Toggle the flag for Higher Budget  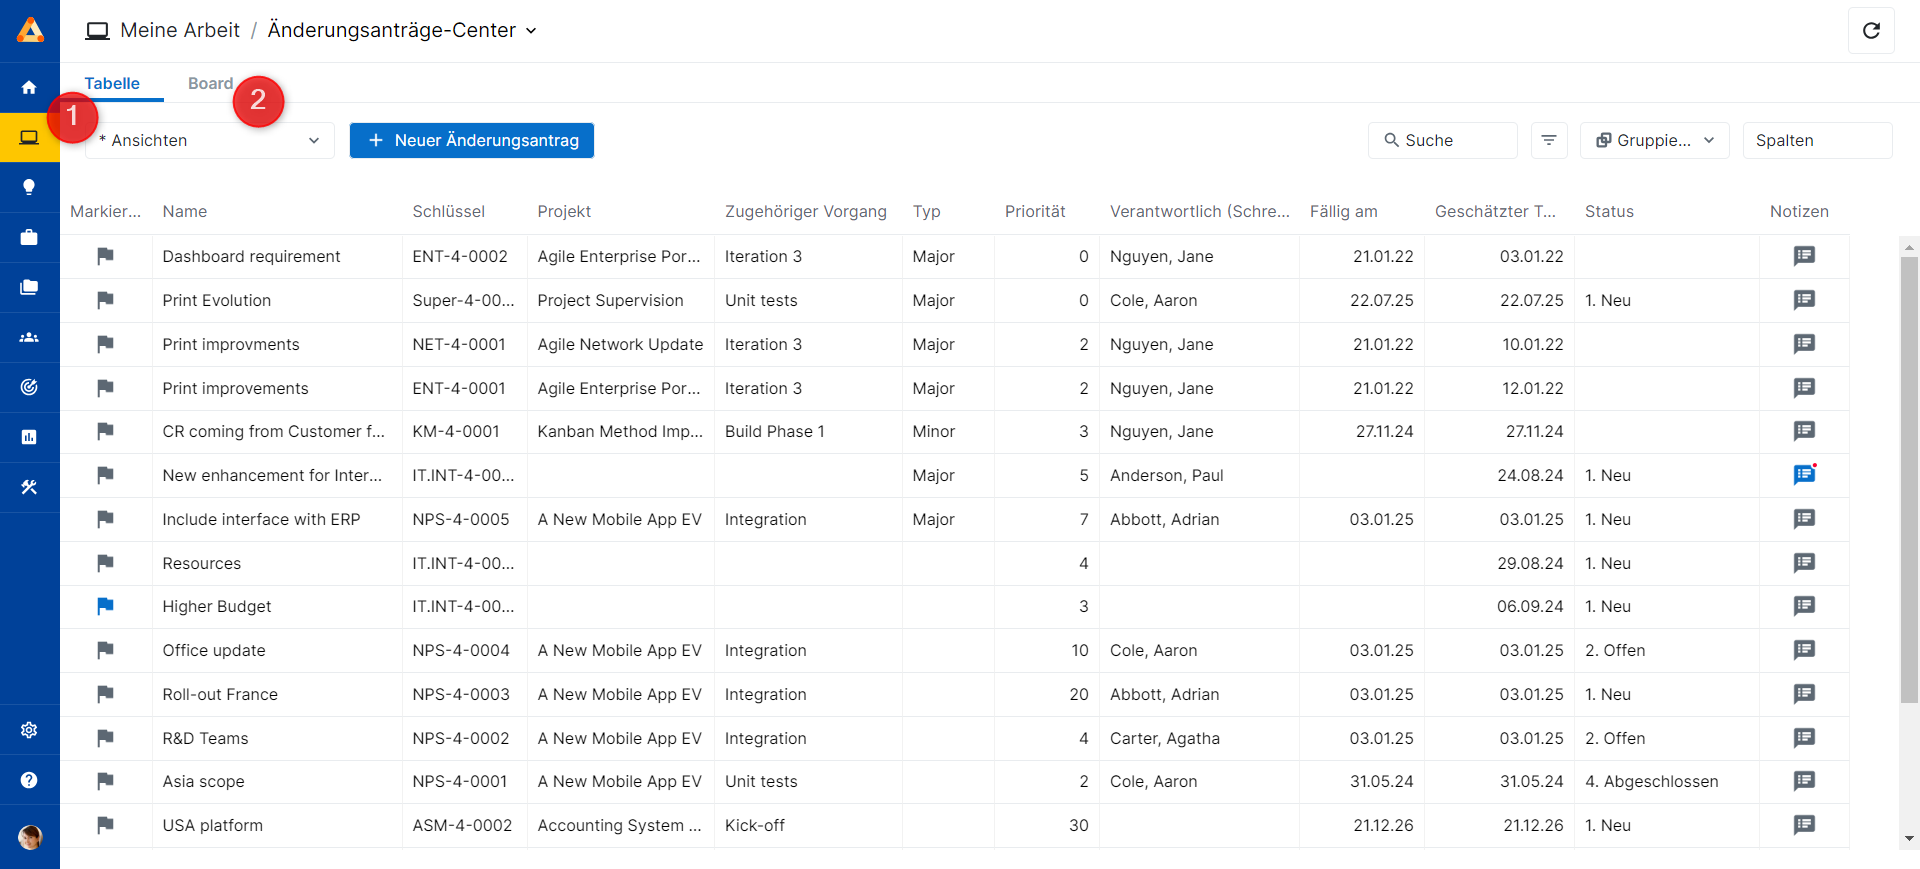105,606
